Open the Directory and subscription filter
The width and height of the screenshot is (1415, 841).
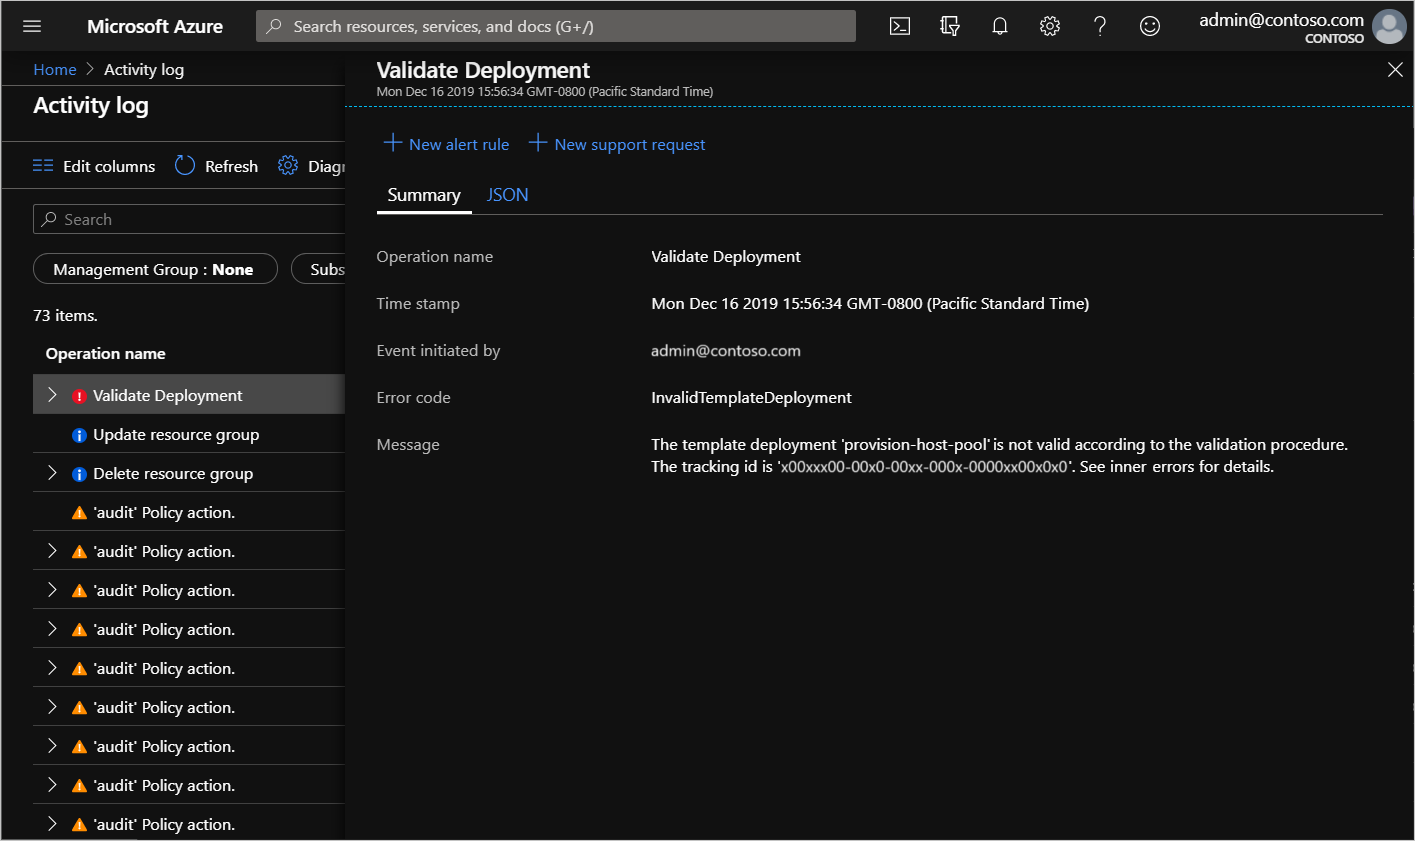(949, 26)
